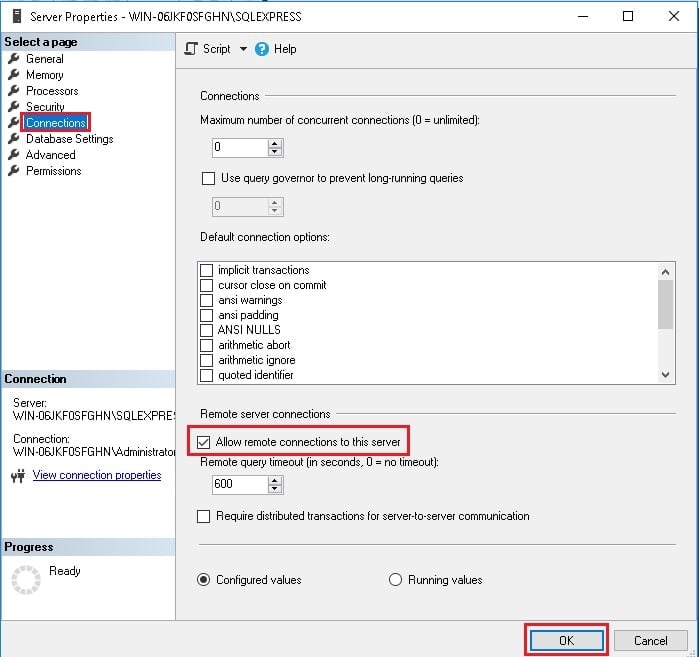The image size is (699, 657).
Task: Check the ansi warnings option
Action: [206, 300]
